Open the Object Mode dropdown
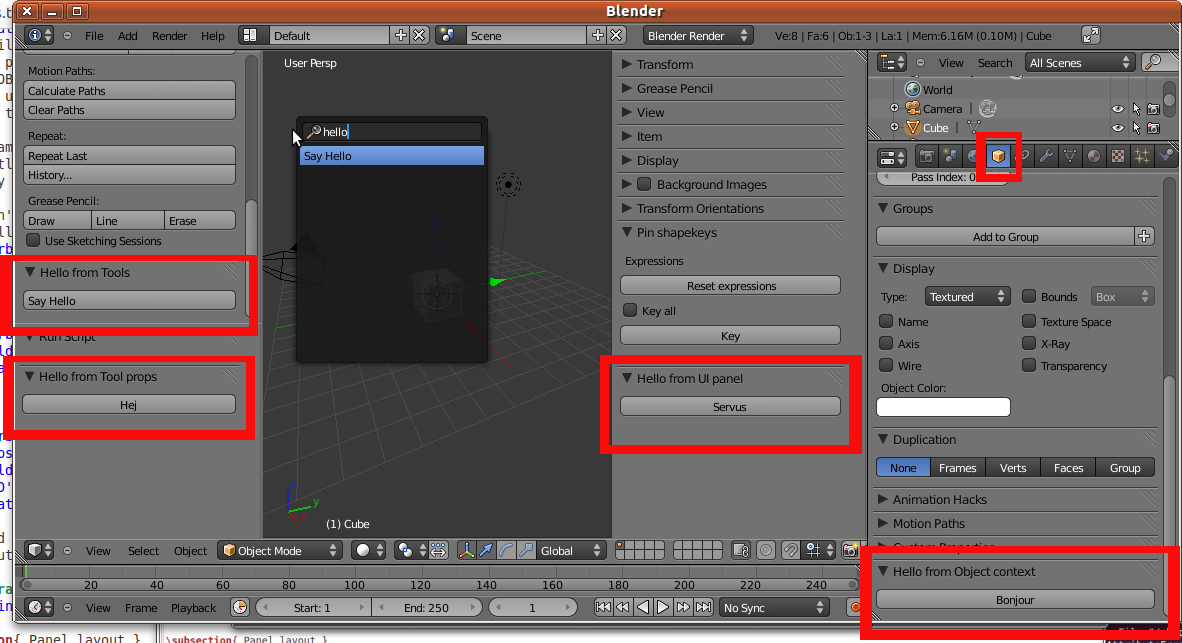 coord(280,551)
